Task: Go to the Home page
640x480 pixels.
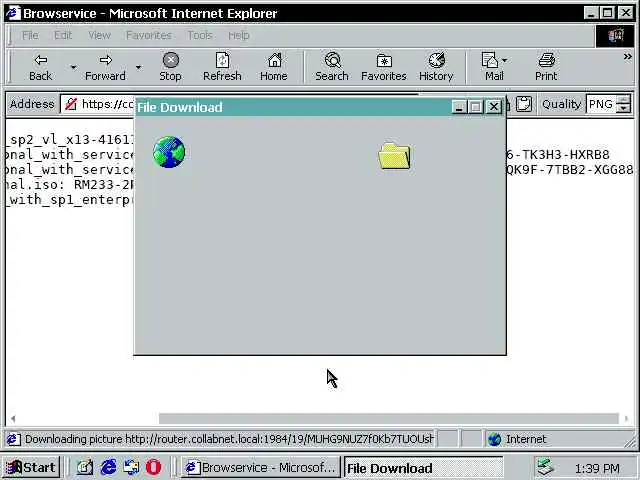Action: (x=274, y=68)
